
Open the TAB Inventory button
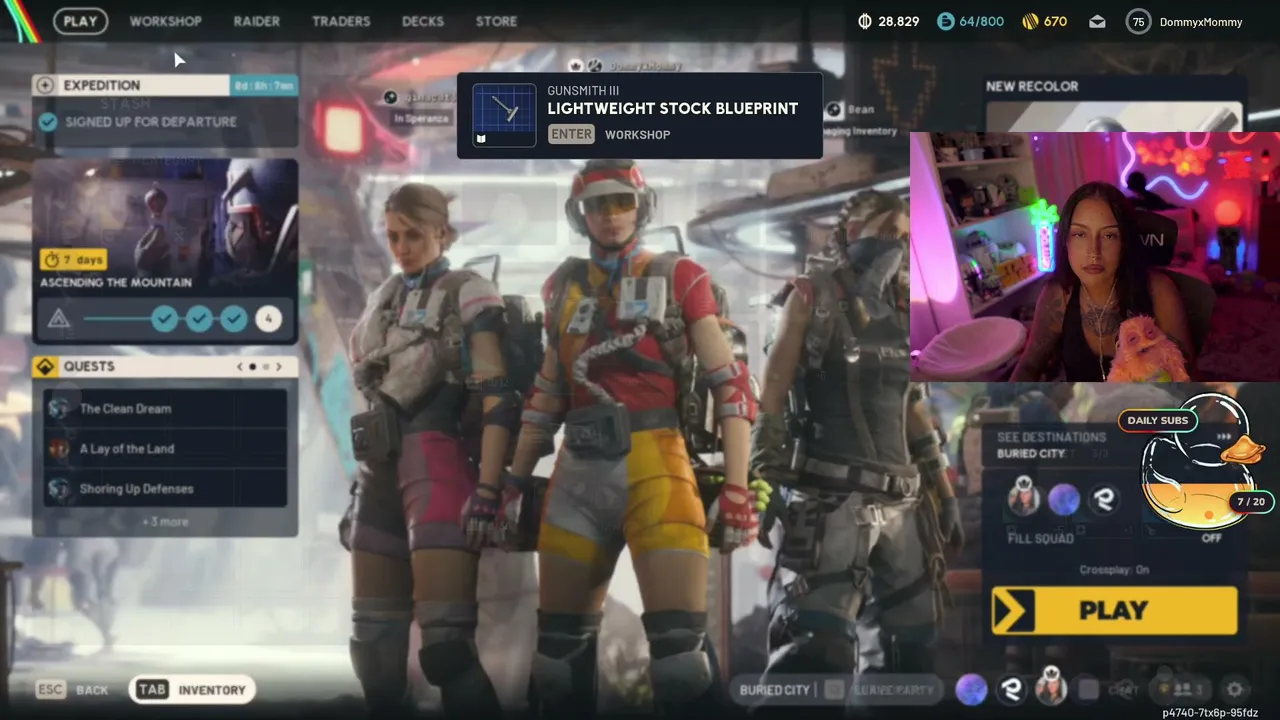(191, 690)
